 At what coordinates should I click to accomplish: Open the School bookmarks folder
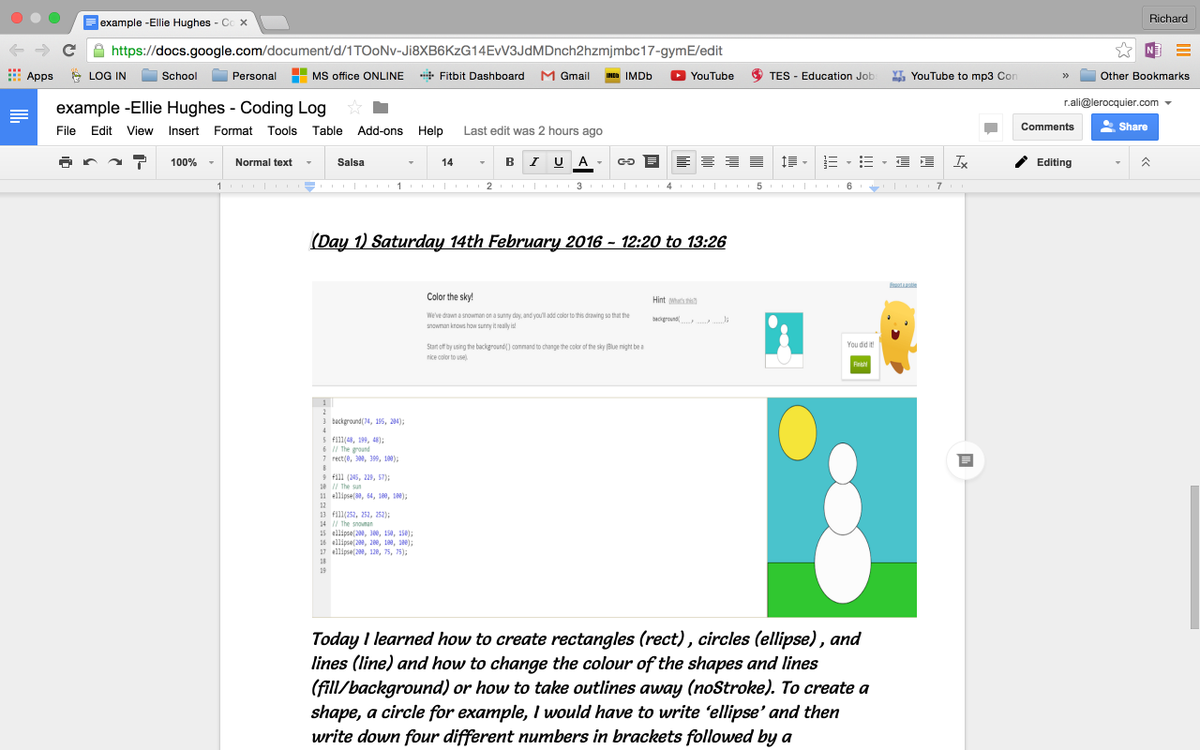(169, 75)
